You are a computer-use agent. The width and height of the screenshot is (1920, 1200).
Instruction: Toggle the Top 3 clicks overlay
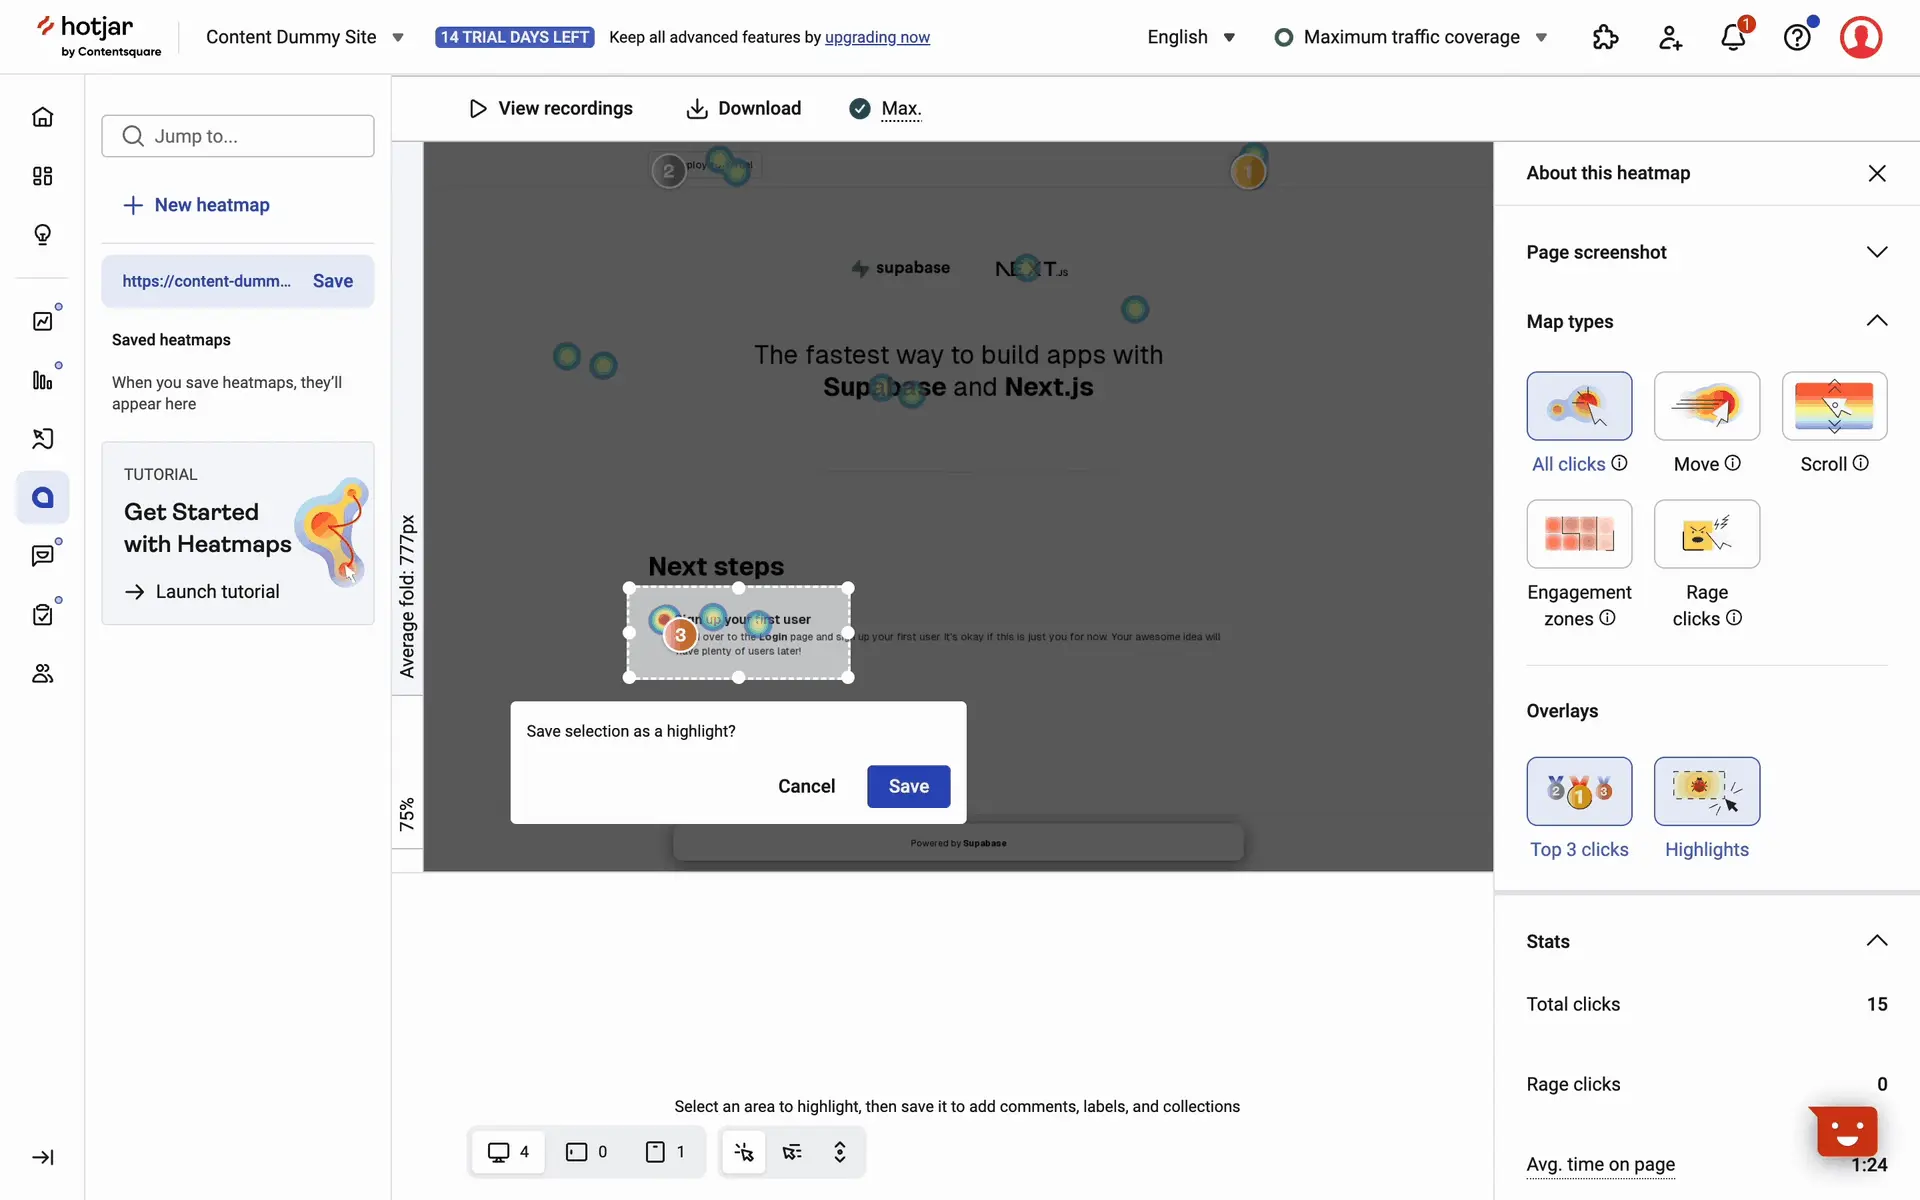coord(1579,791)
